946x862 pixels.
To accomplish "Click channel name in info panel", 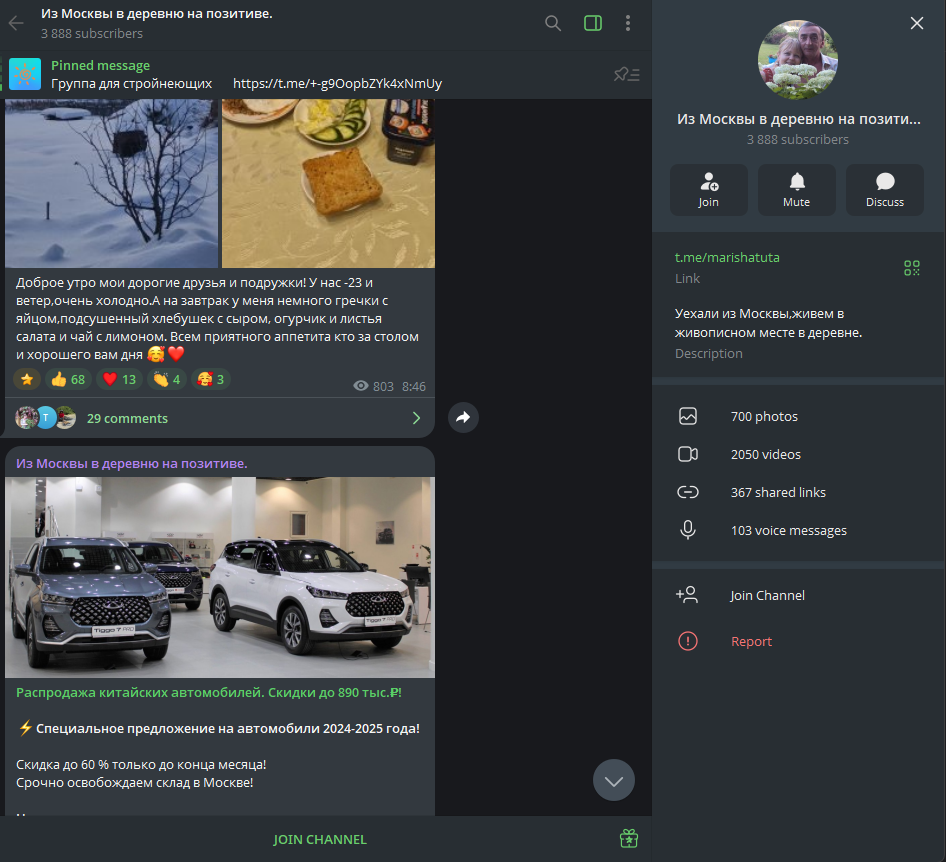I will click(x=798, y=119).
